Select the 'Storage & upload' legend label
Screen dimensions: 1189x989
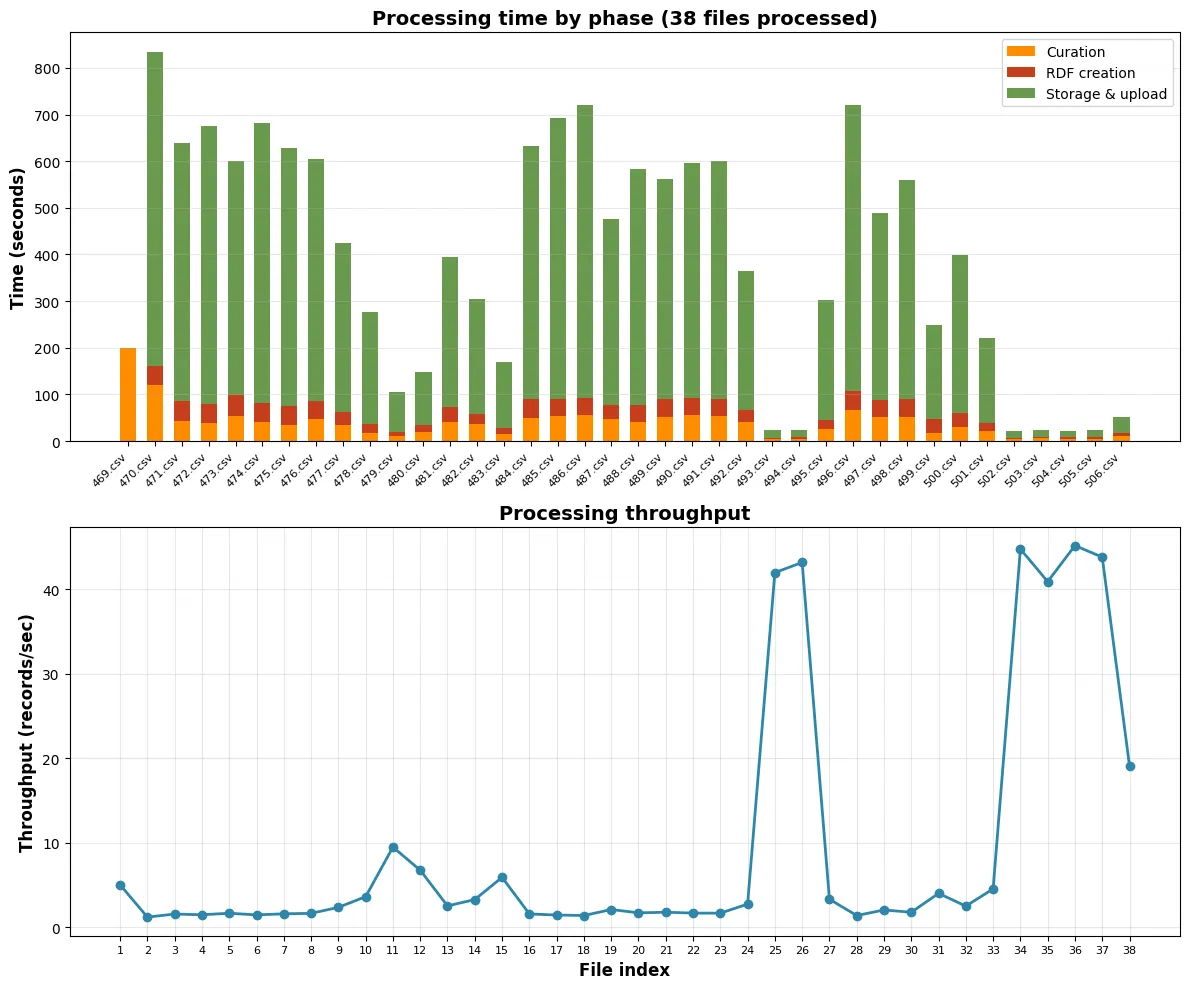[1107, 95]
